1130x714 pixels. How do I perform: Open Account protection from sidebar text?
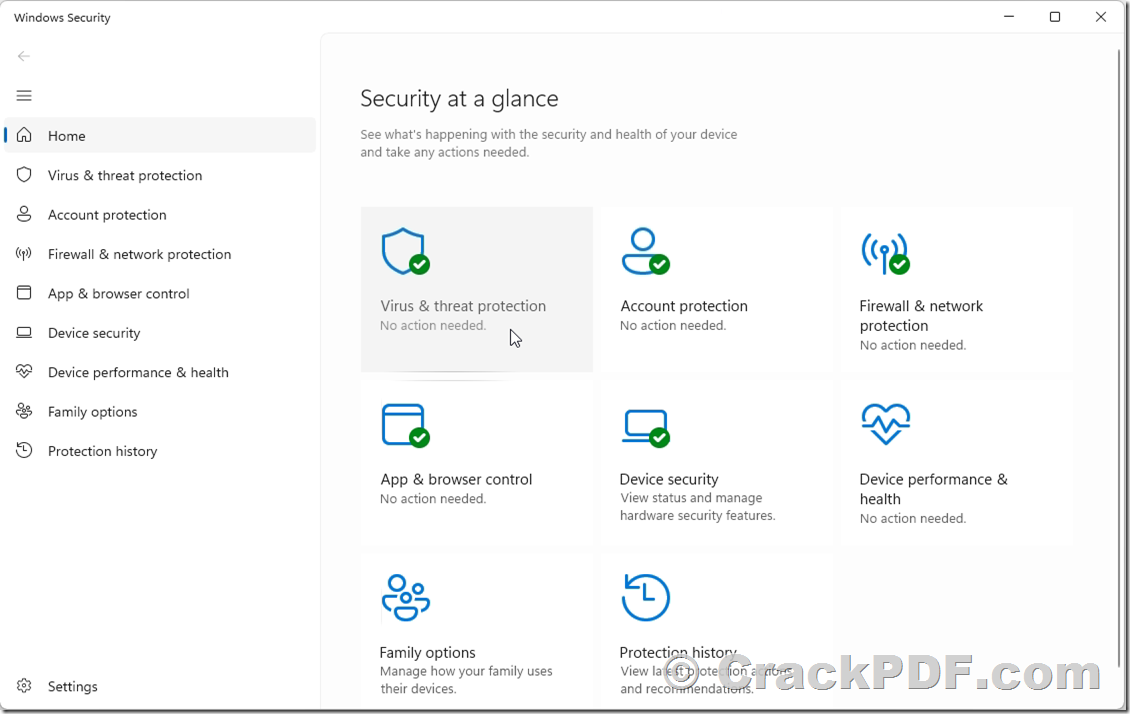point(107,215)
